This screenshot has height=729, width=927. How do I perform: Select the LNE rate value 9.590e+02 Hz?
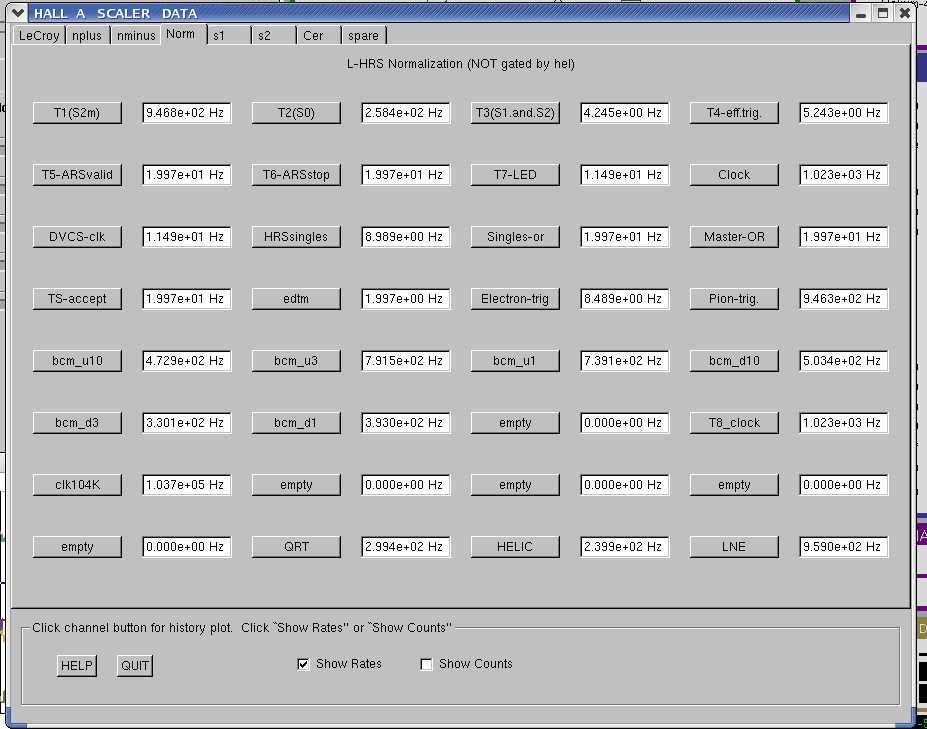pos(844,547)
